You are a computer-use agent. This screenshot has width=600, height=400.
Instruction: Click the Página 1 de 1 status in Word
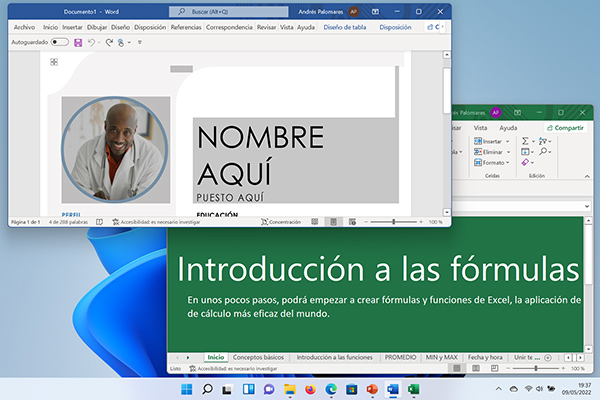click(25, 222)
